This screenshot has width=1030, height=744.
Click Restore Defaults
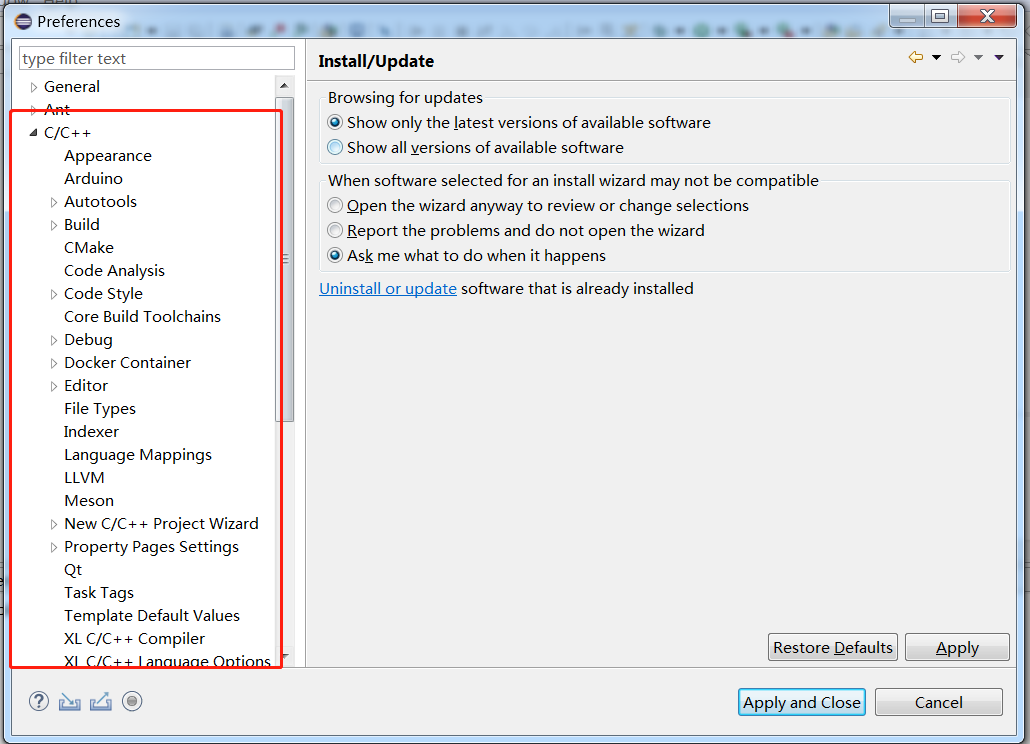(832, 647)
